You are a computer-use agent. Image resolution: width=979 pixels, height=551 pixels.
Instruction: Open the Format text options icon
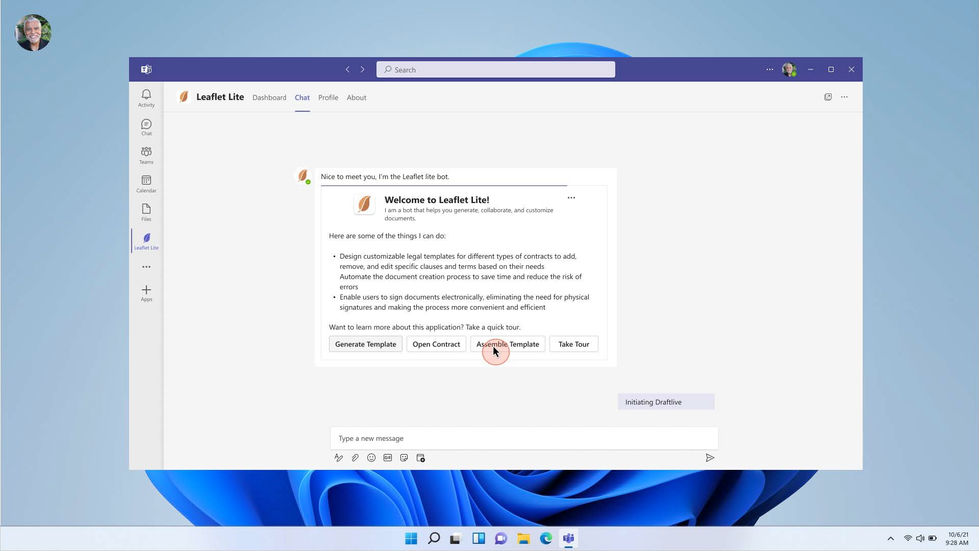(338, 457)
